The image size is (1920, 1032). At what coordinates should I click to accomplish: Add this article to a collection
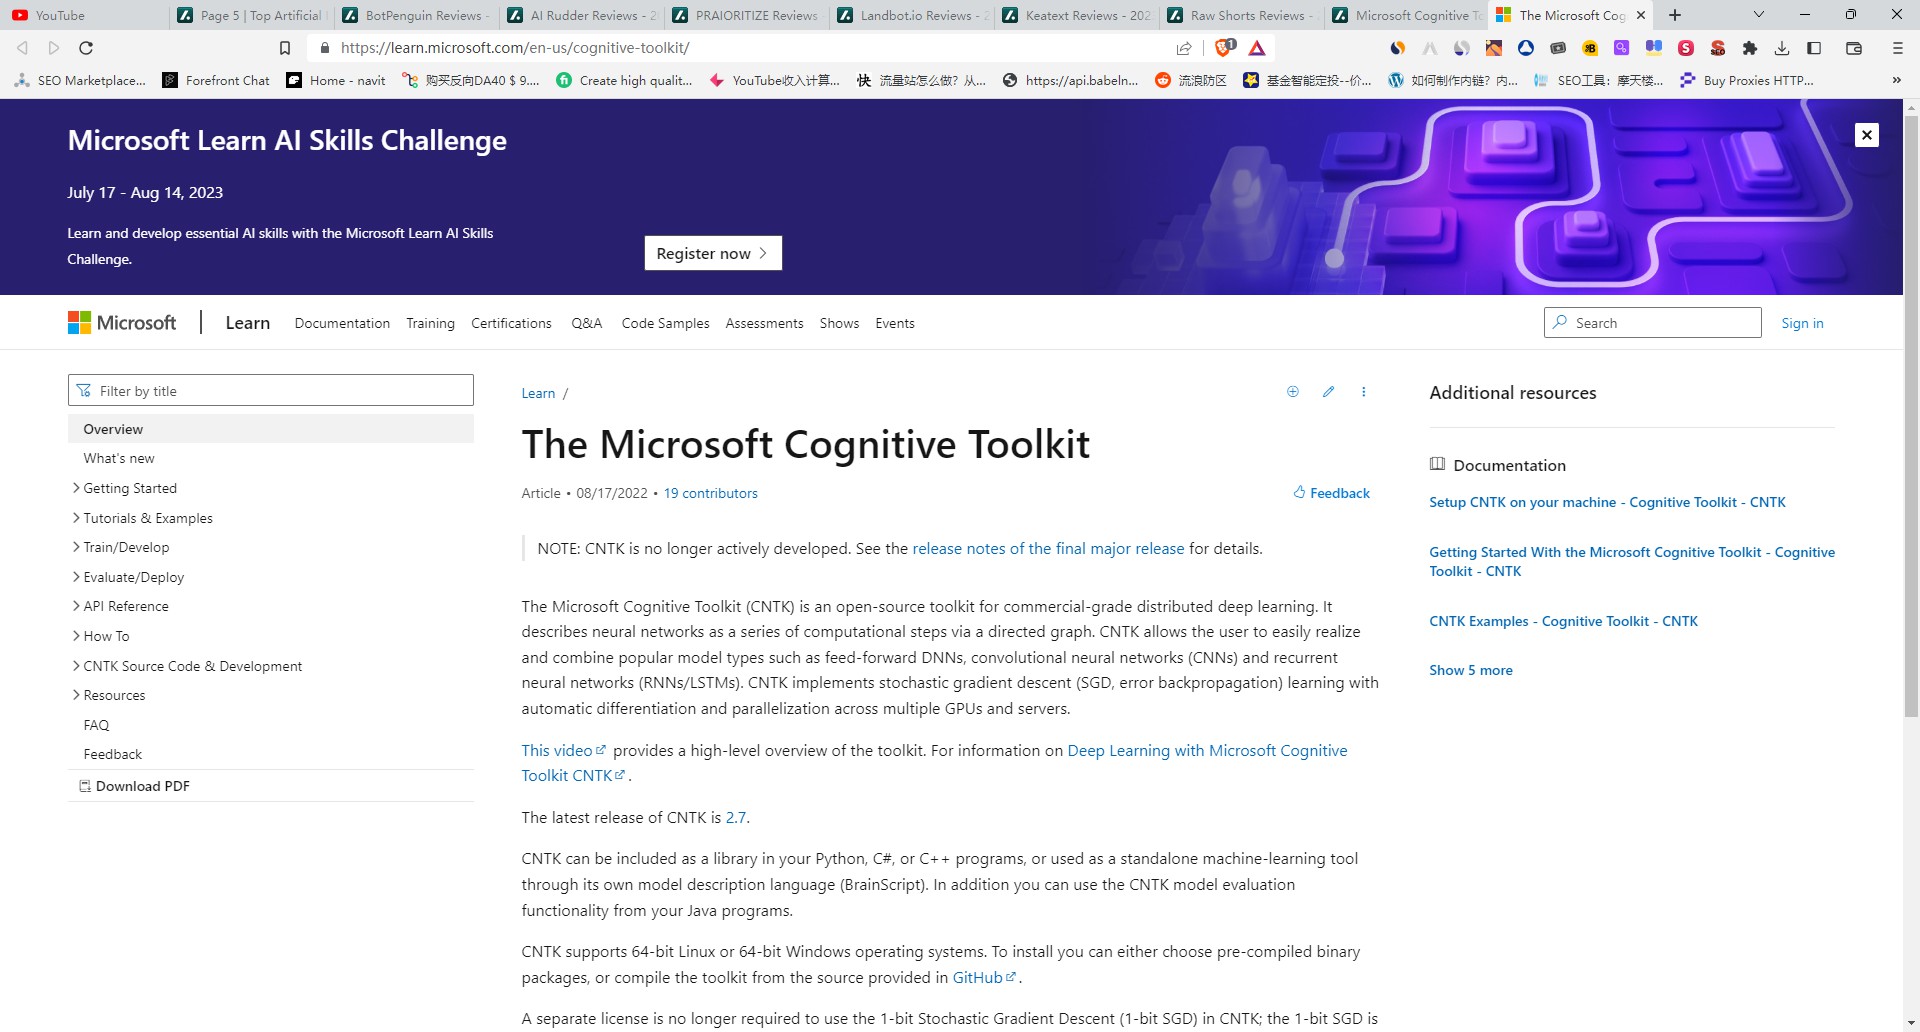pyautogui.click(x=1293, y=392)
